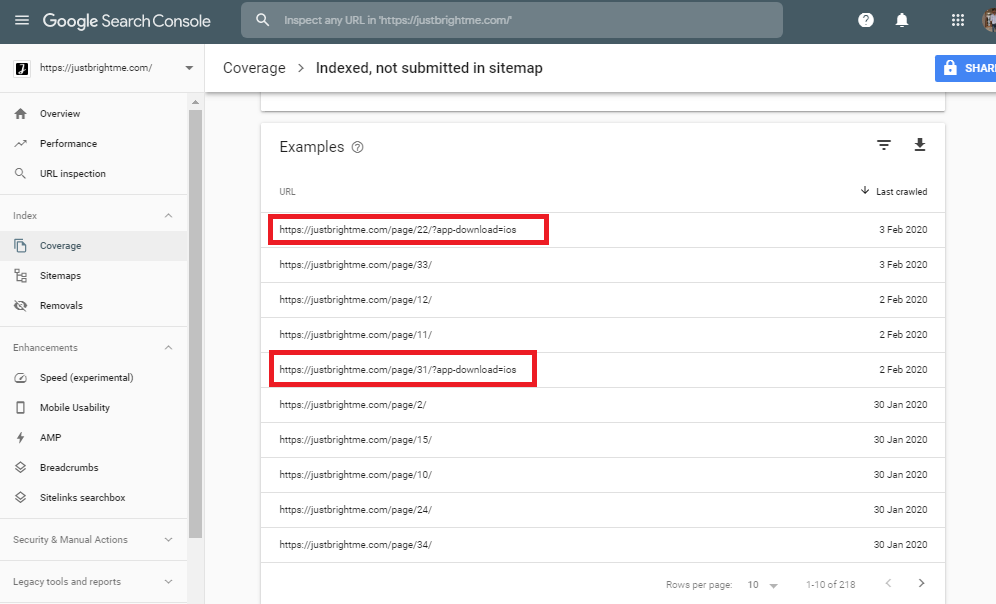Click the Breadcrumbs layers icon

[20, 467]
